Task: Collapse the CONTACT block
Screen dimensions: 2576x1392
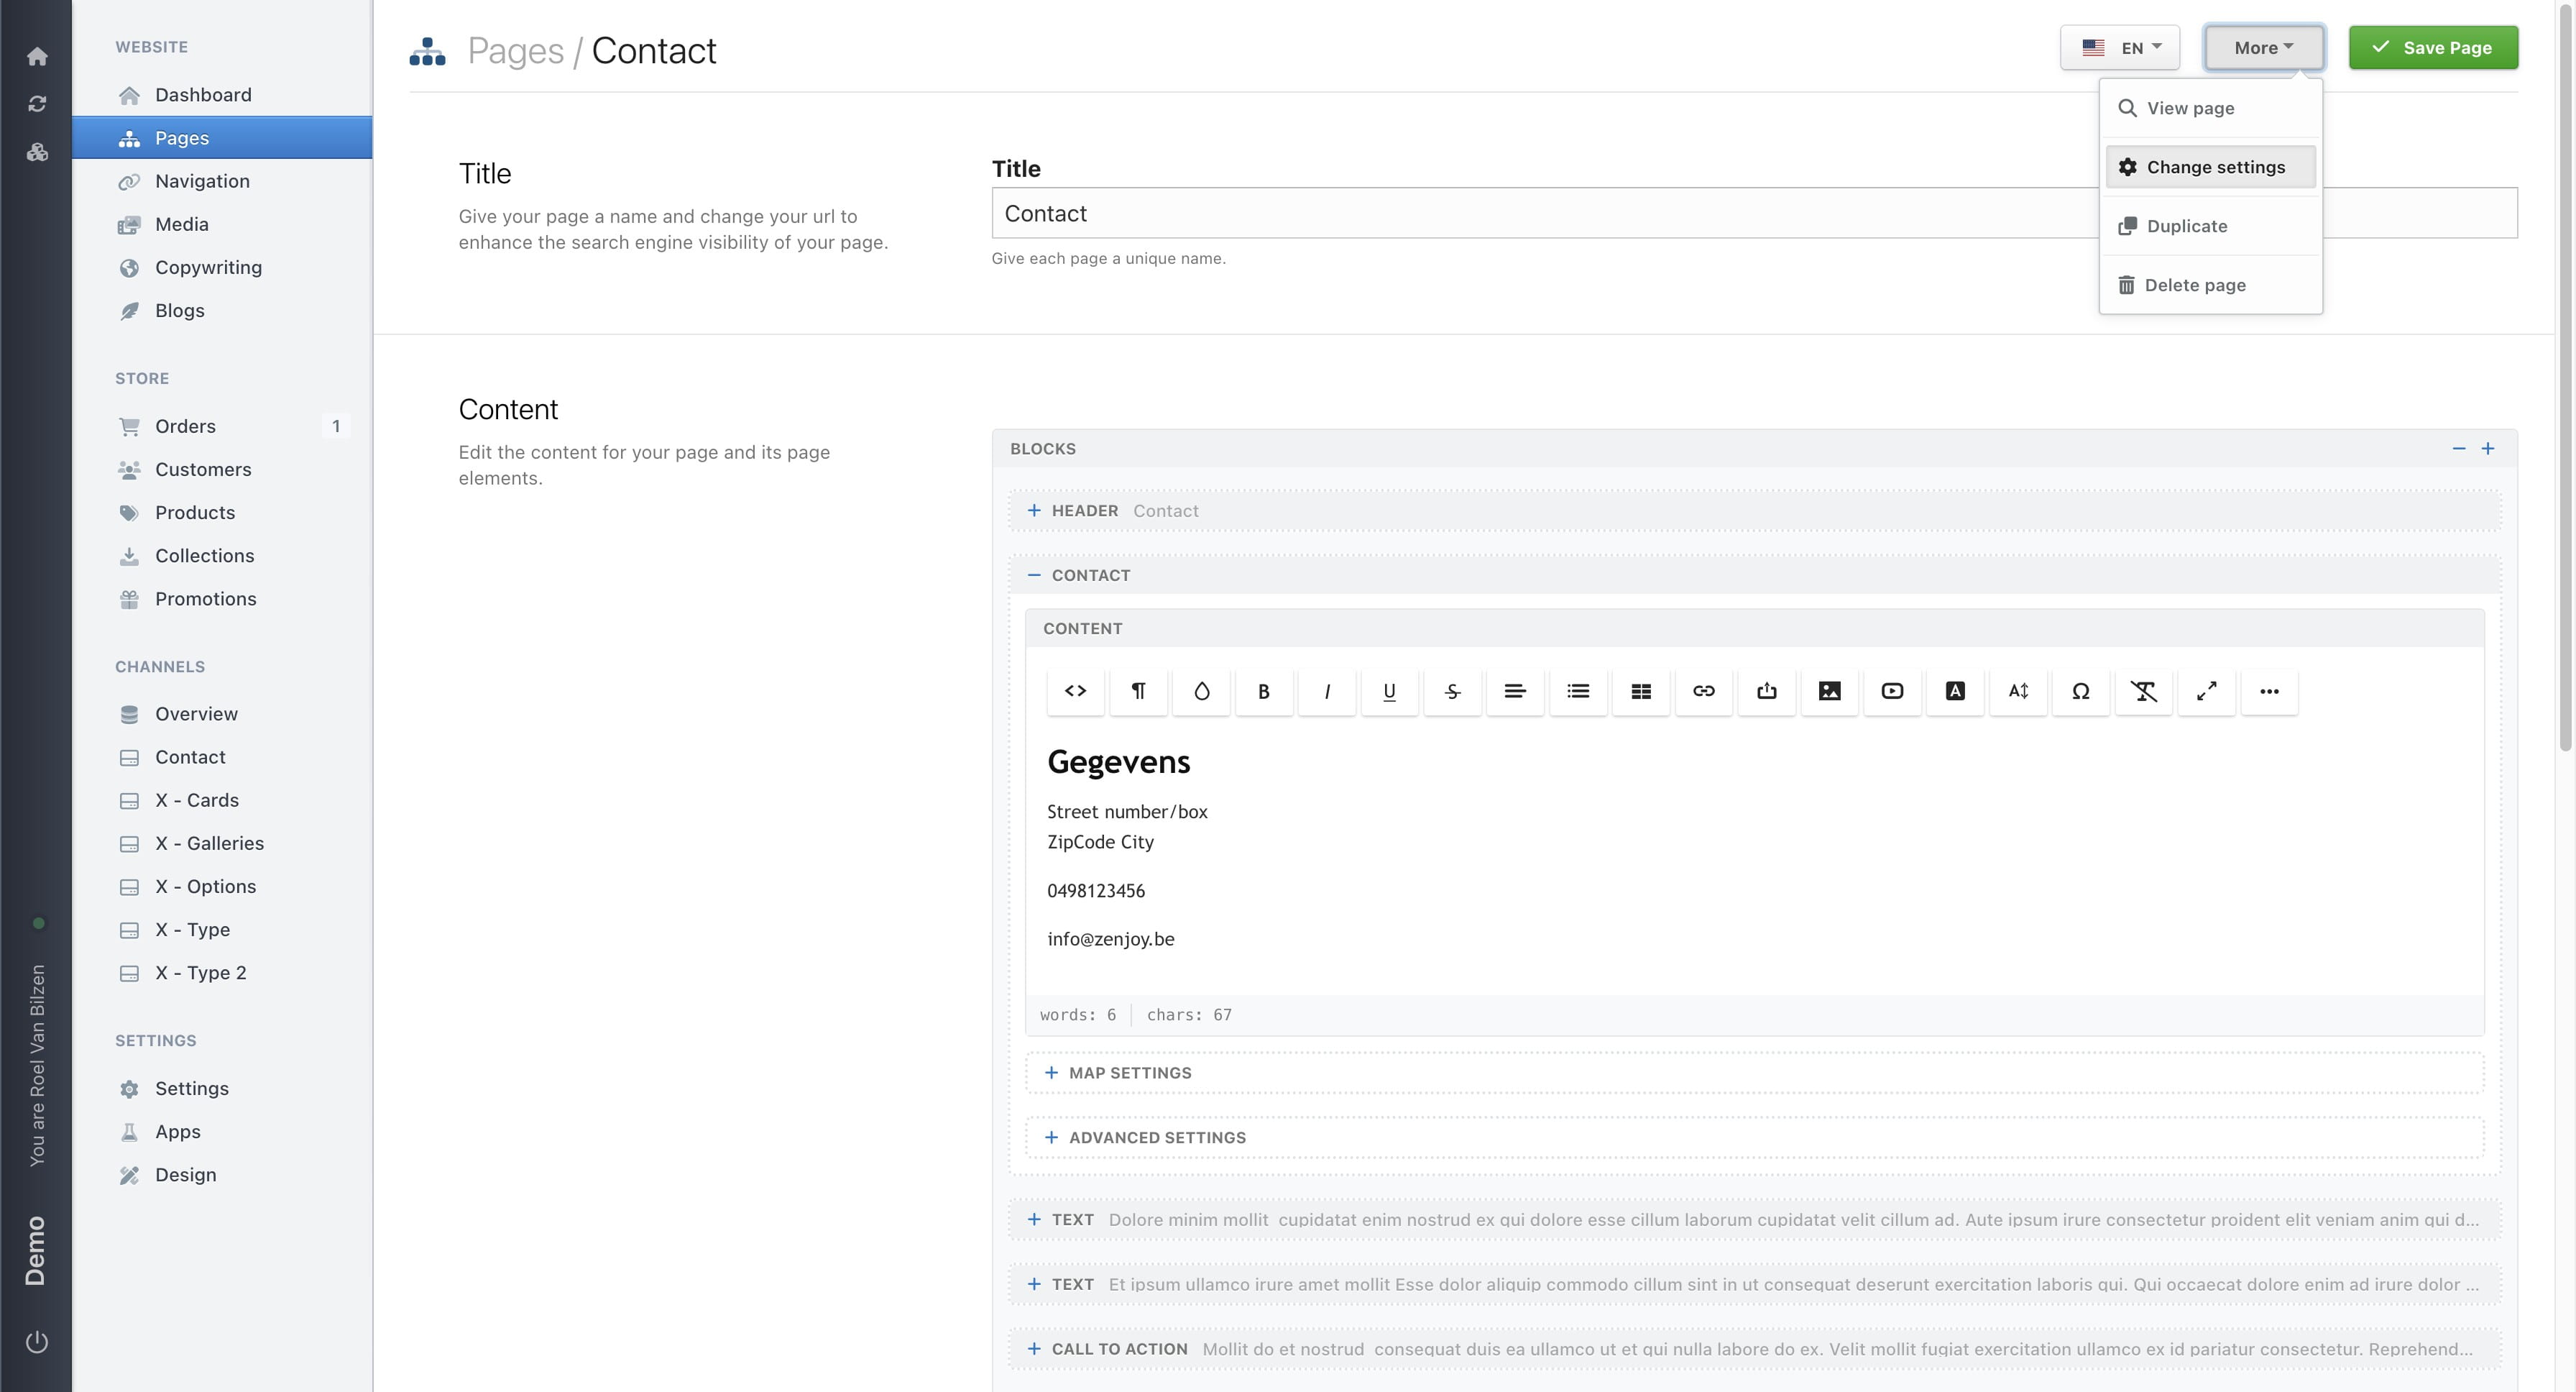Action: tap(1034, 575)
